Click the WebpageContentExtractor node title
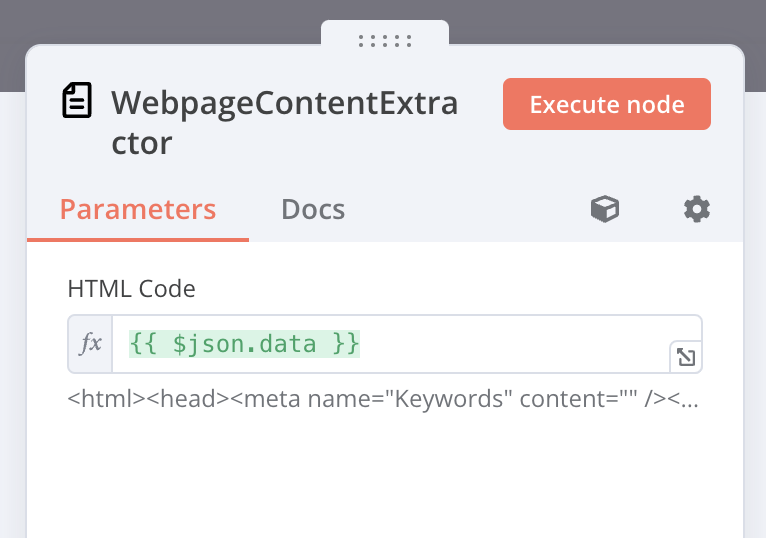766x538 pixels. [285, 123]
